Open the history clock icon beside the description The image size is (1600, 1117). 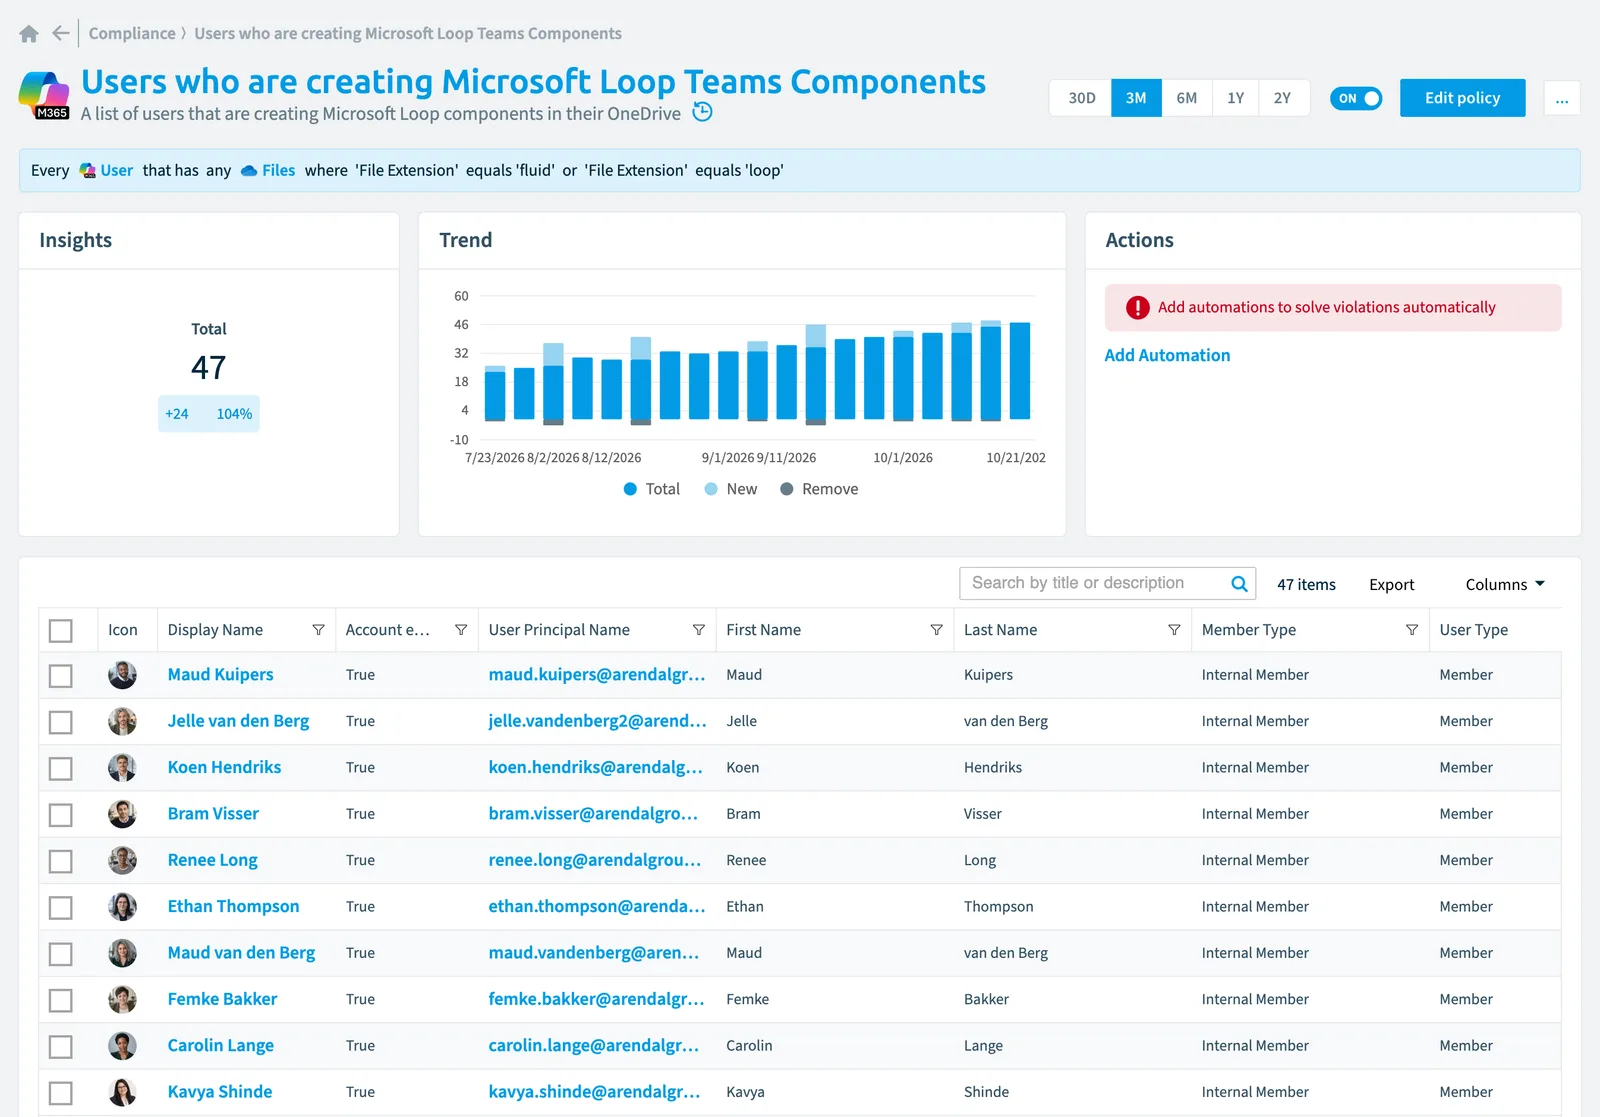pos(703,112)
